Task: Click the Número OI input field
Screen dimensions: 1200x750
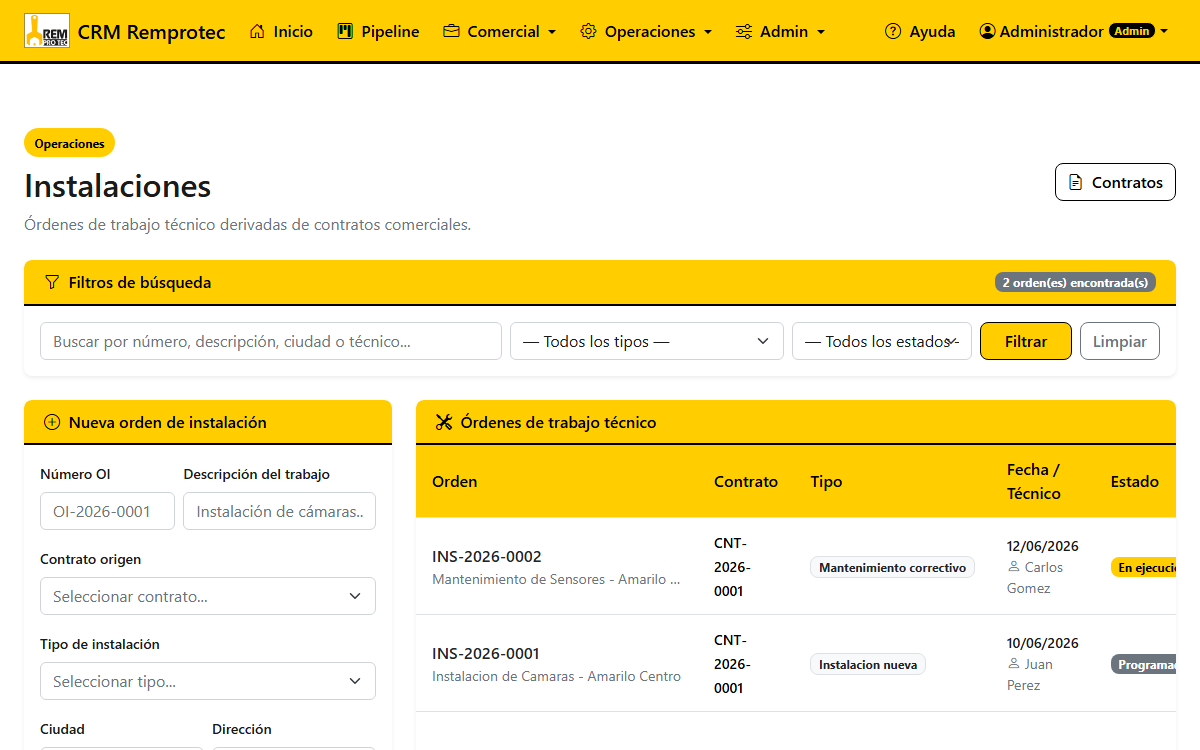Action: click(107, 511)
